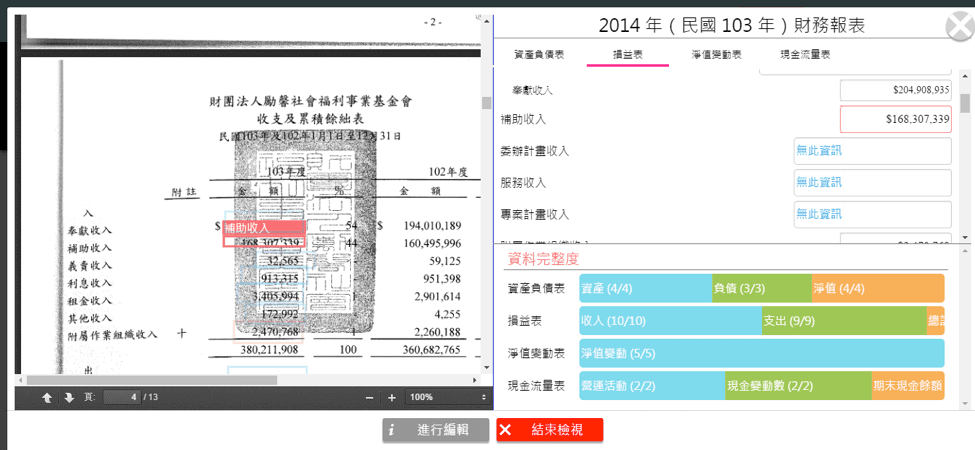The image size is (975, 450).
Task: Click 補助收入 value field $168,307,339
Action: coord(895,119)
